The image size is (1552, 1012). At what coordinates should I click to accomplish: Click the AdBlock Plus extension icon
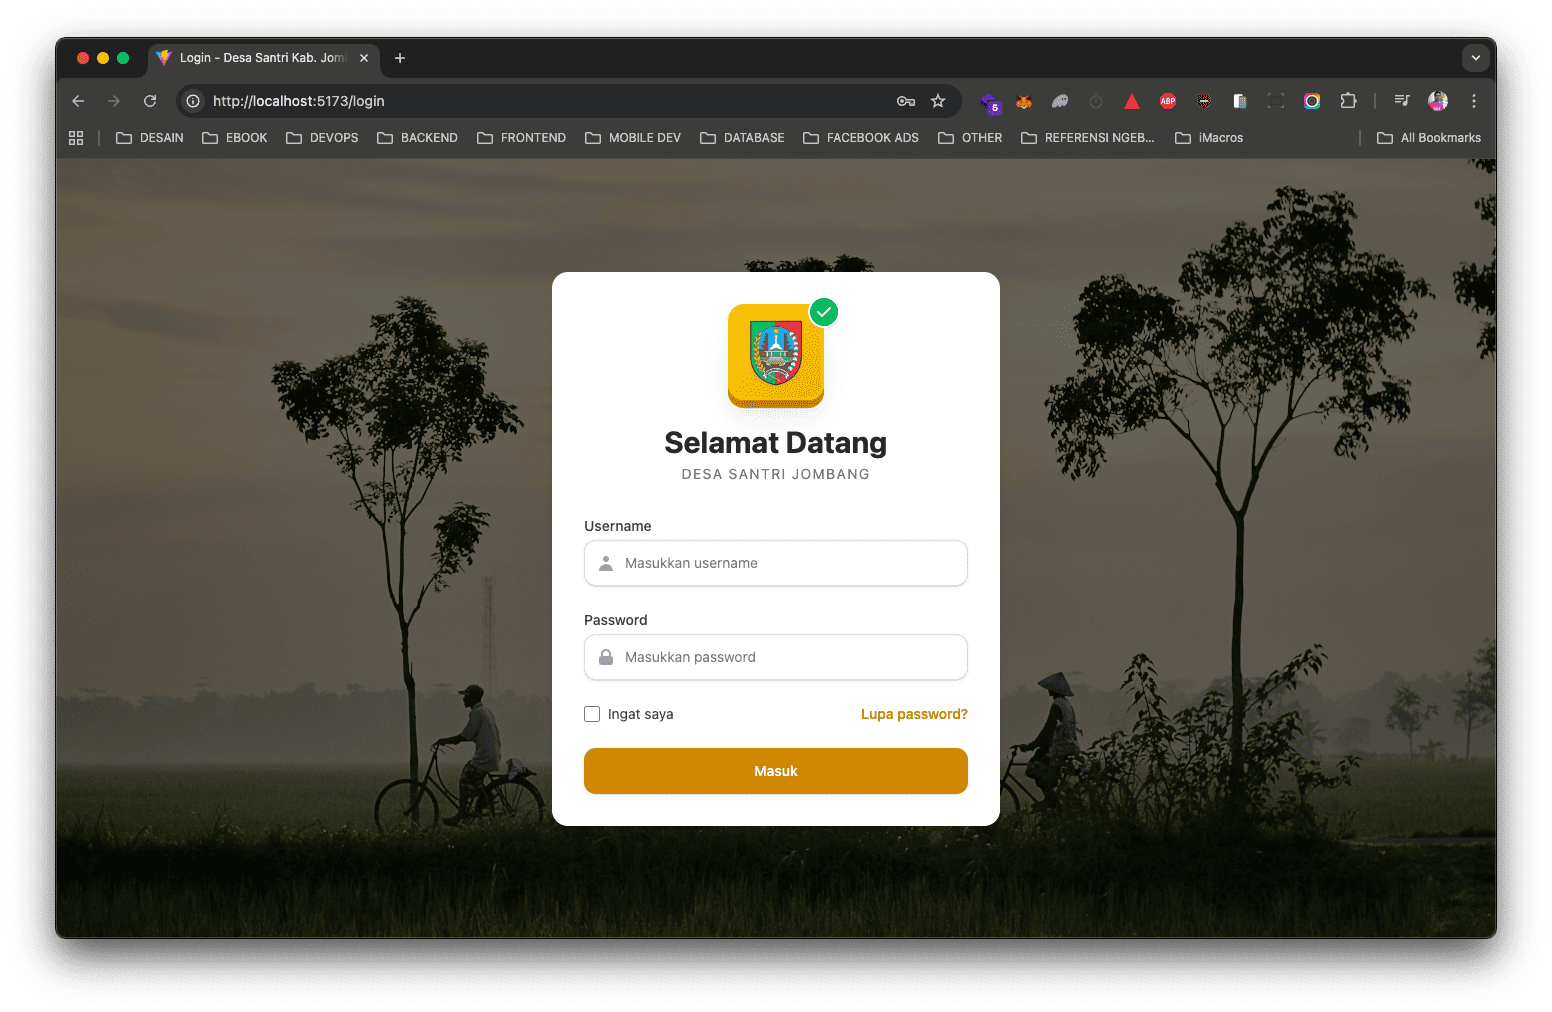[1168, 101]
